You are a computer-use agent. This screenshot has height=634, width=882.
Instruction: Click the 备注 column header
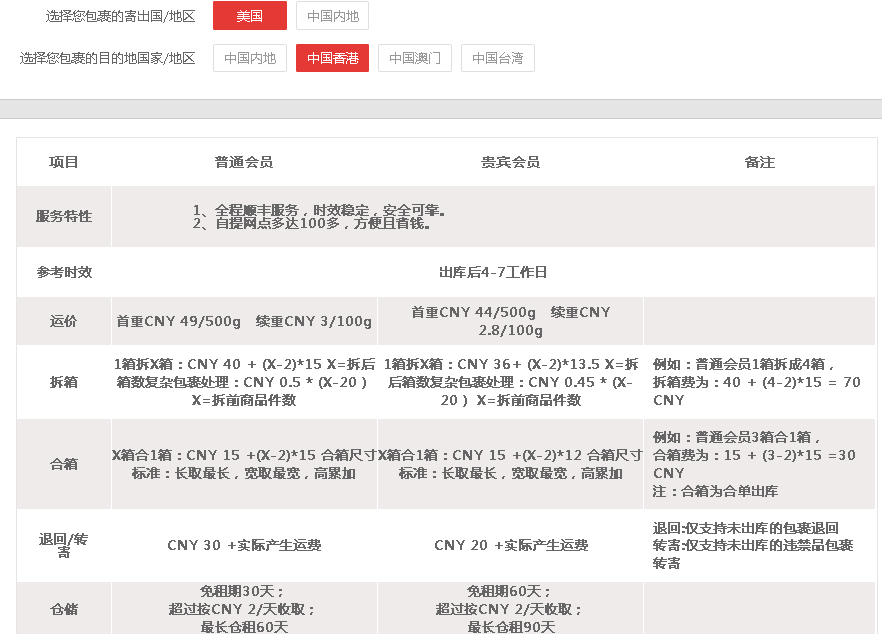pyautogui.click(x=760, y=162)
